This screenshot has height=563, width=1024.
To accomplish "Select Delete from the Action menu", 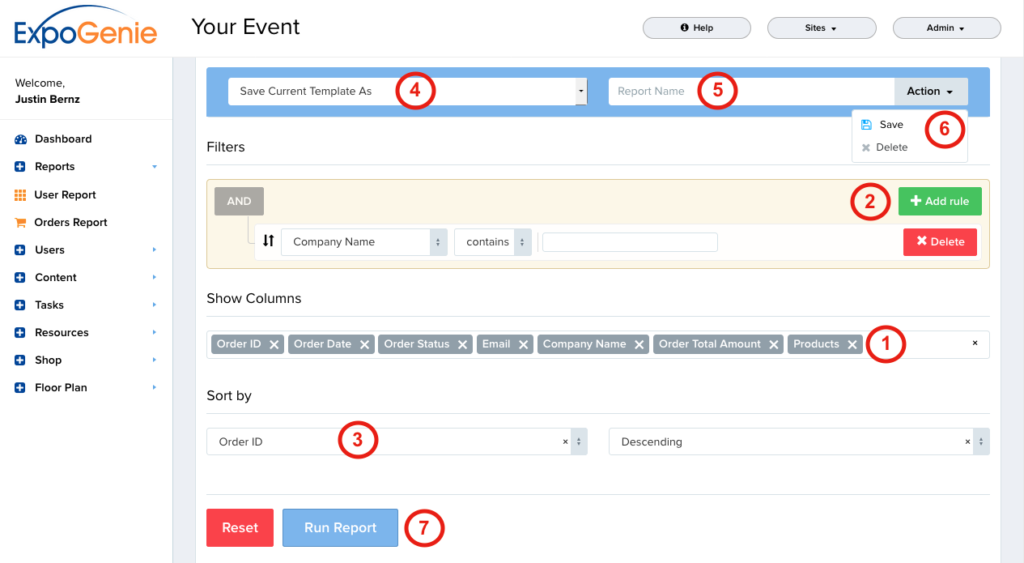I will pyautogui.click(x=890, y=147).
